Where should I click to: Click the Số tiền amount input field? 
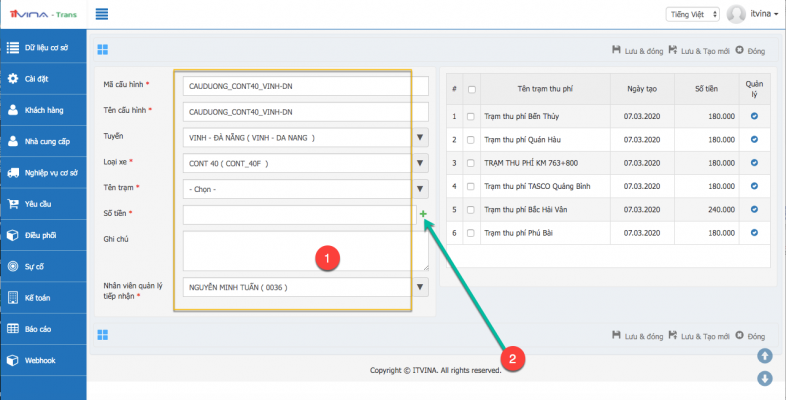coord(298,213)
